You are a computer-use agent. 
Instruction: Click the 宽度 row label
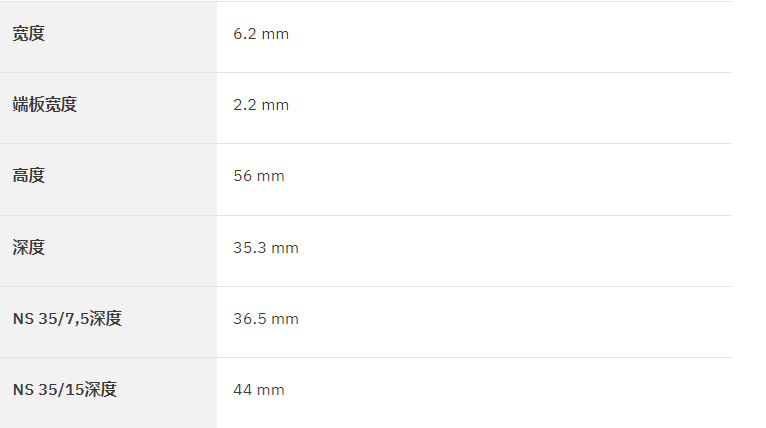point(29,34)
